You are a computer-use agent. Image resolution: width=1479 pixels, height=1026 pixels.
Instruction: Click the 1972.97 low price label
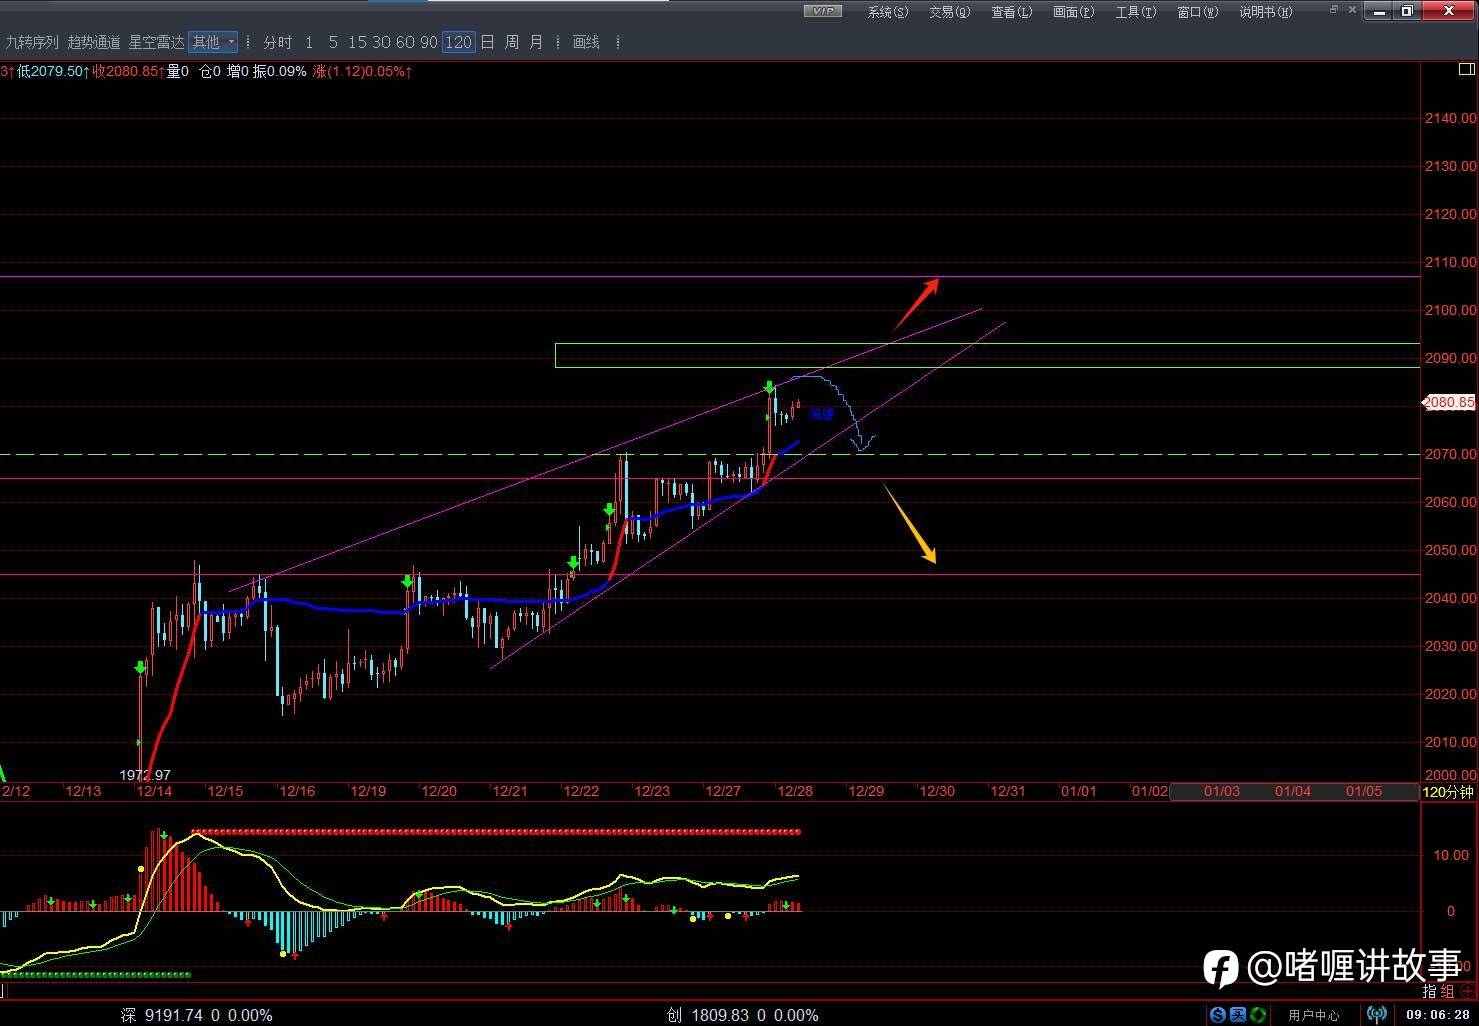(145, 775)
